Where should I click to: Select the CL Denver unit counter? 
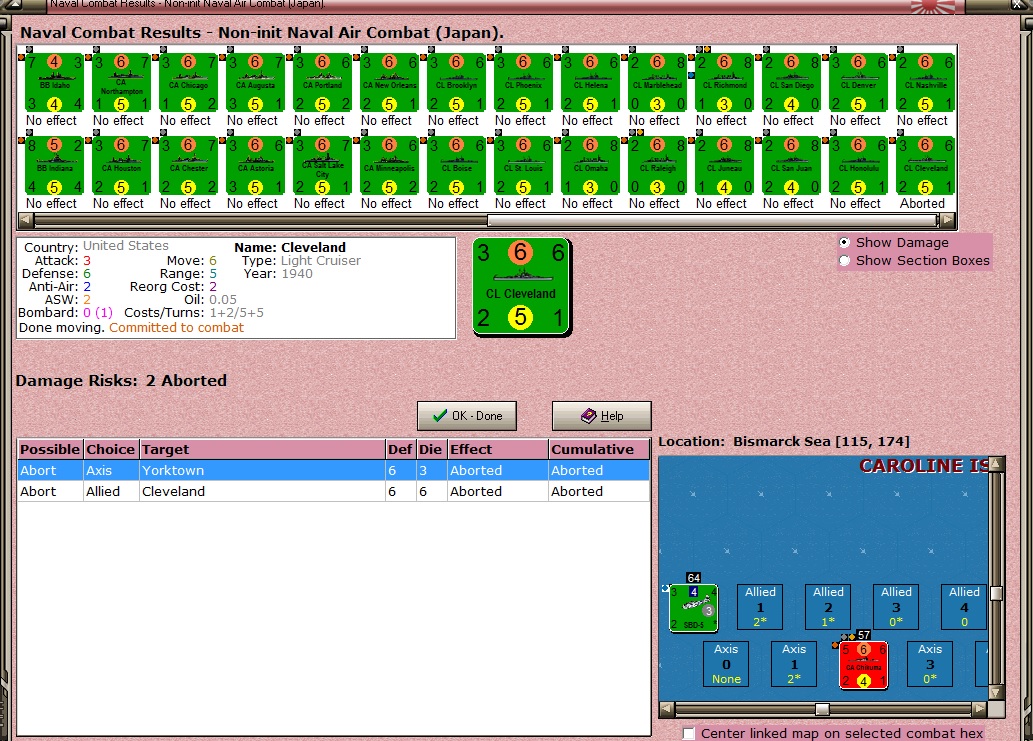(858, 82)
